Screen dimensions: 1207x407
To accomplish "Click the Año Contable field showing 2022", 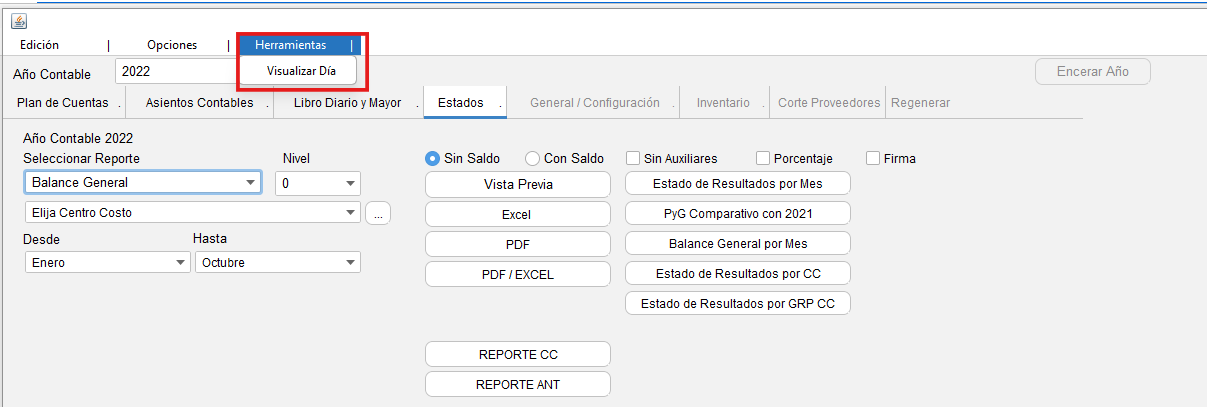I will click(x=175, y=72).
